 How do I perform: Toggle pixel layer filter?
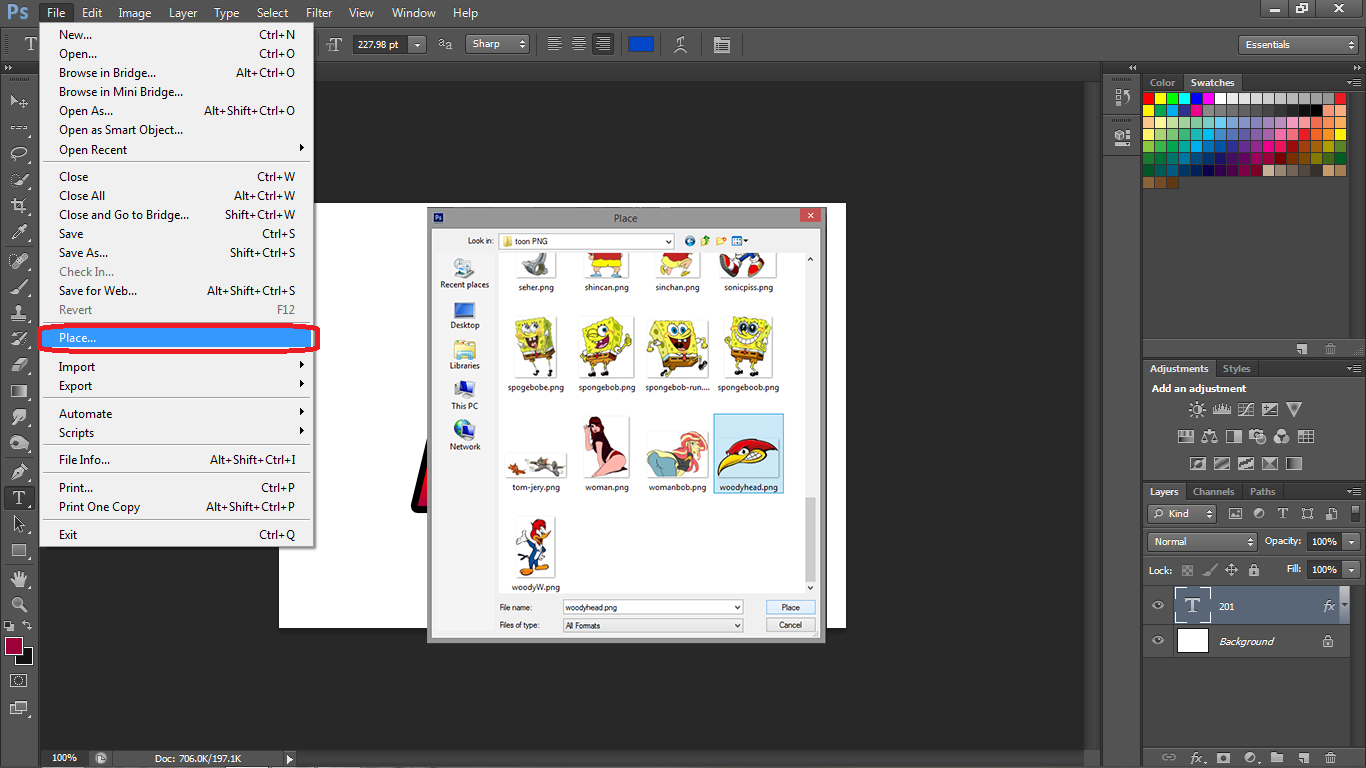(x=1235, y=514)
